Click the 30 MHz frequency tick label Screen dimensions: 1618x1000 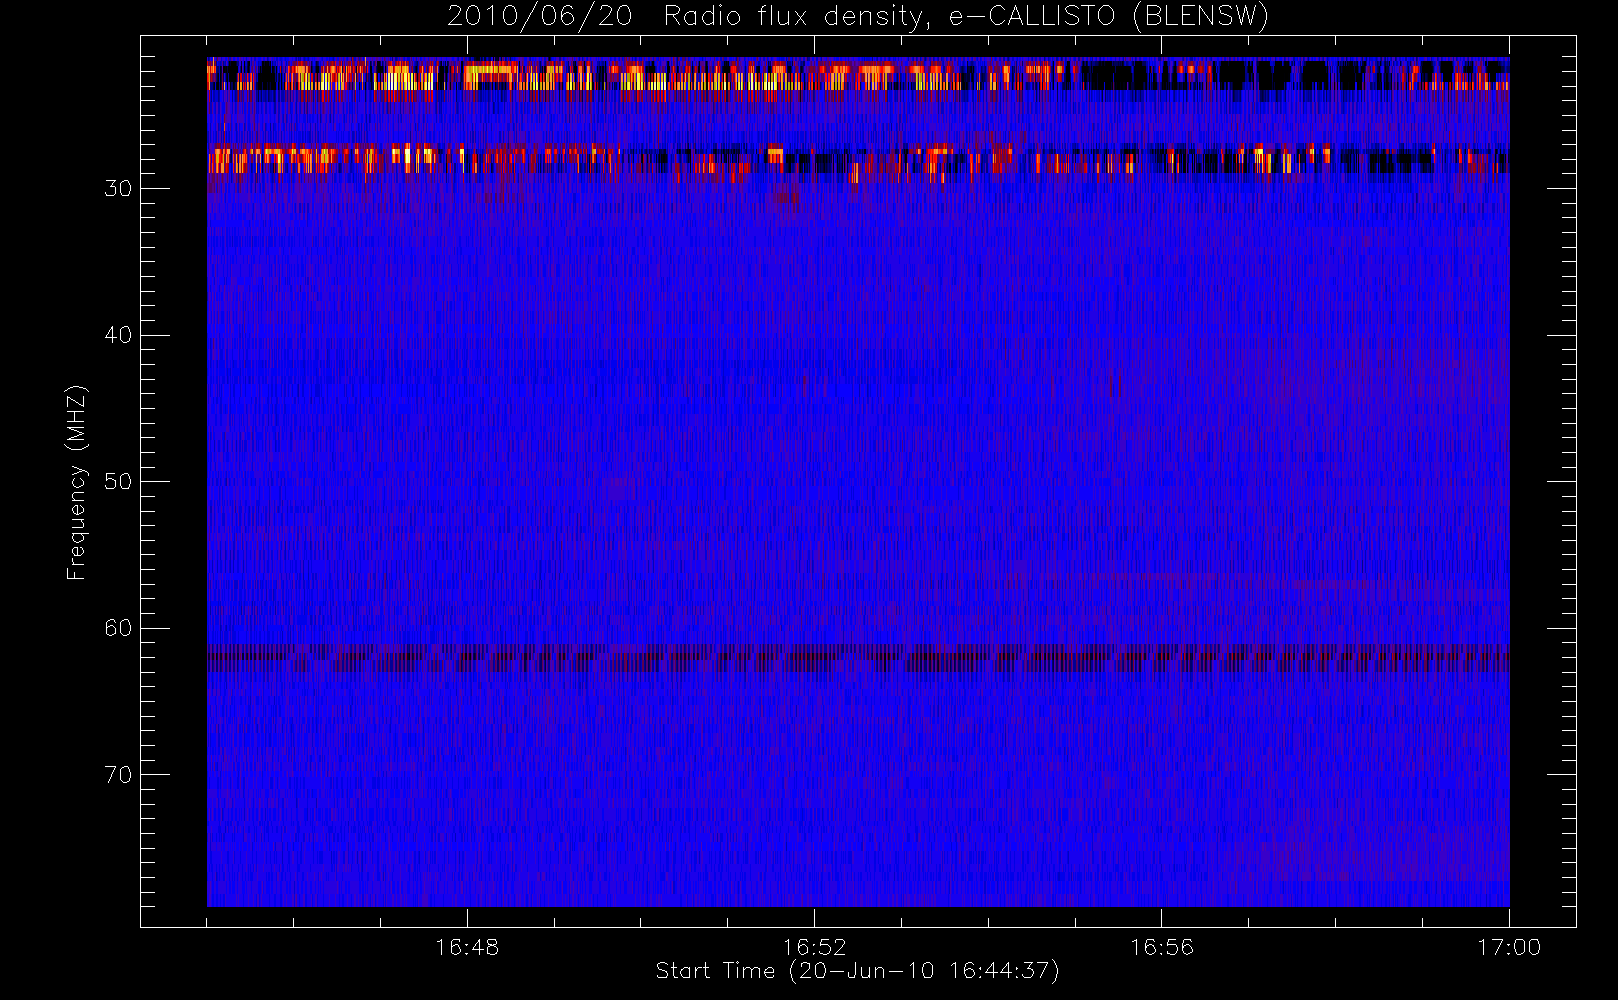118,189
